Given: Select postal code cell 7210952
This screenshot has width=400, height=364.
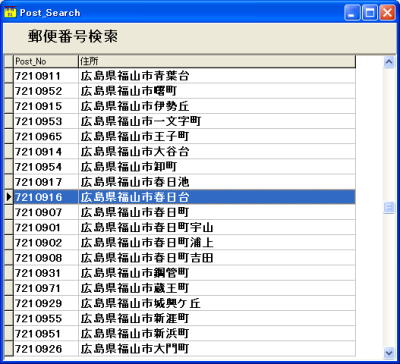Looking at the screenshot, I should pos(46,91).
